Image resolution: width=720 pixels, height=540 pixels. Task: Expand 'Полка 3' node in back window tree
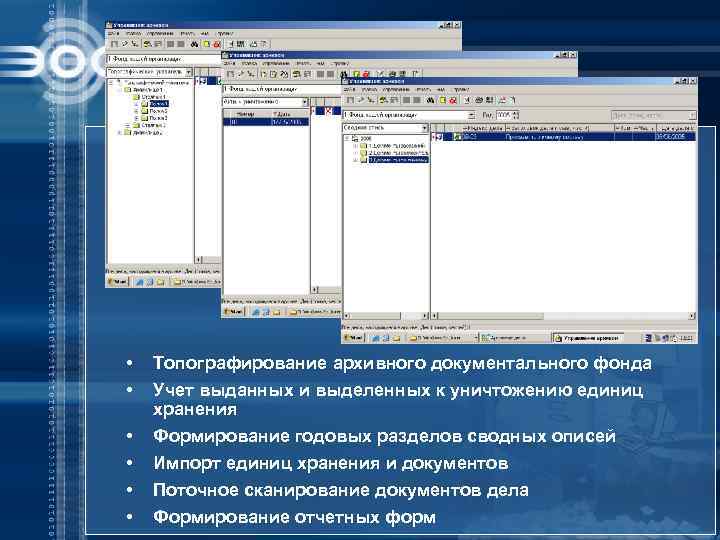pos(136,118)
